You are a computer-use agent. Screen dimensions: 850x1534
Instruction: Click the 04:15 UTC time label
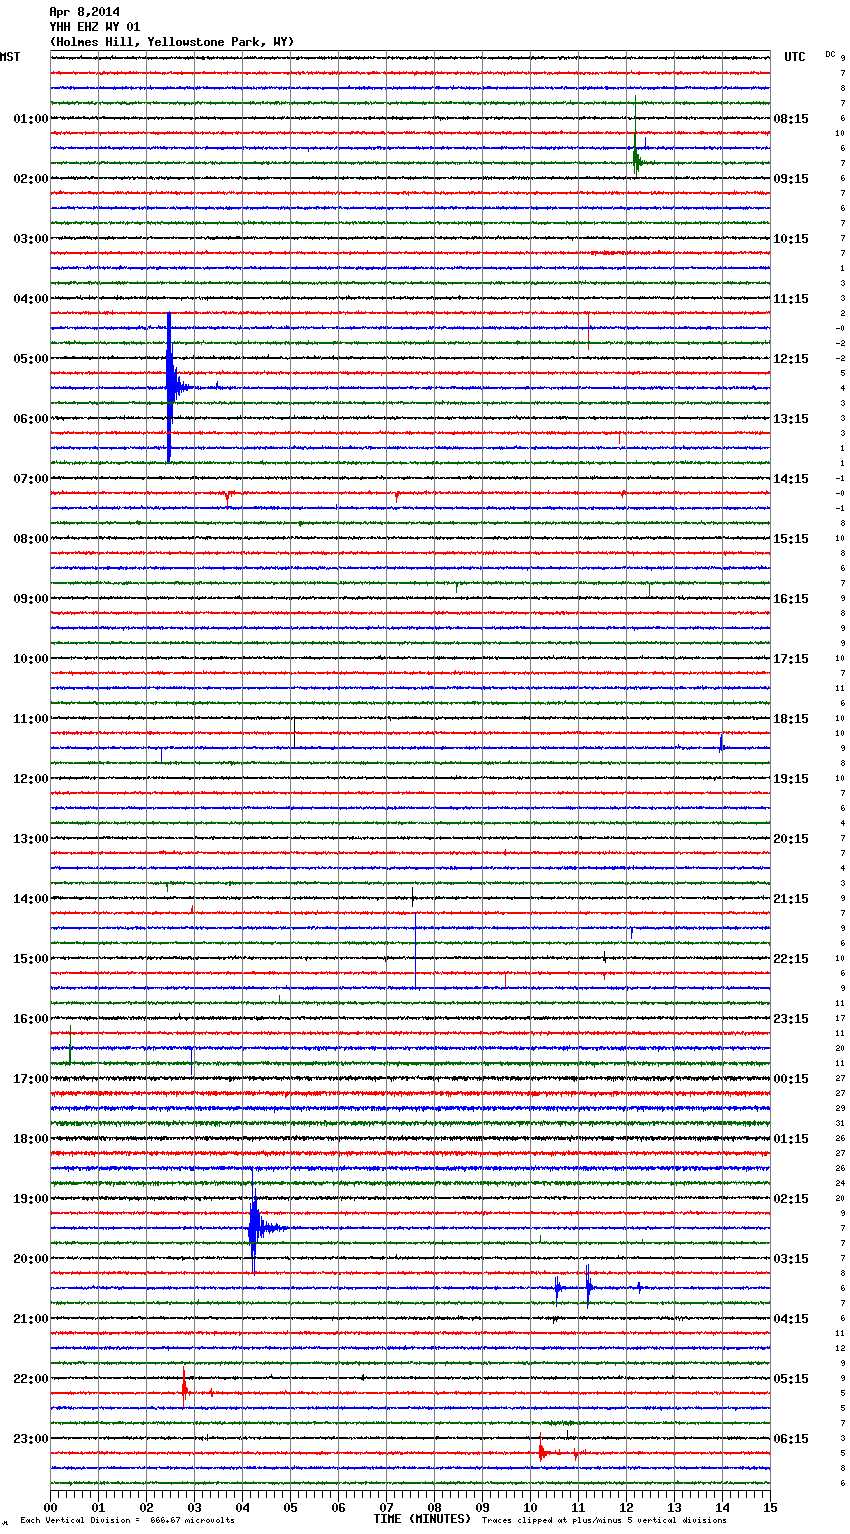point(791,1319)
